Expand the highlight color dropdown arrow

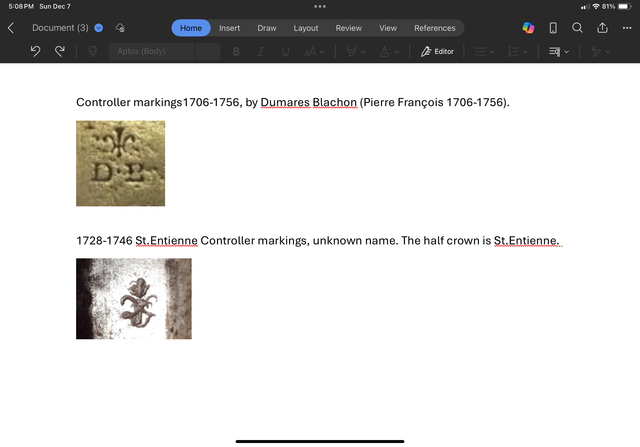pyautogui.click(x=363, y=52)
